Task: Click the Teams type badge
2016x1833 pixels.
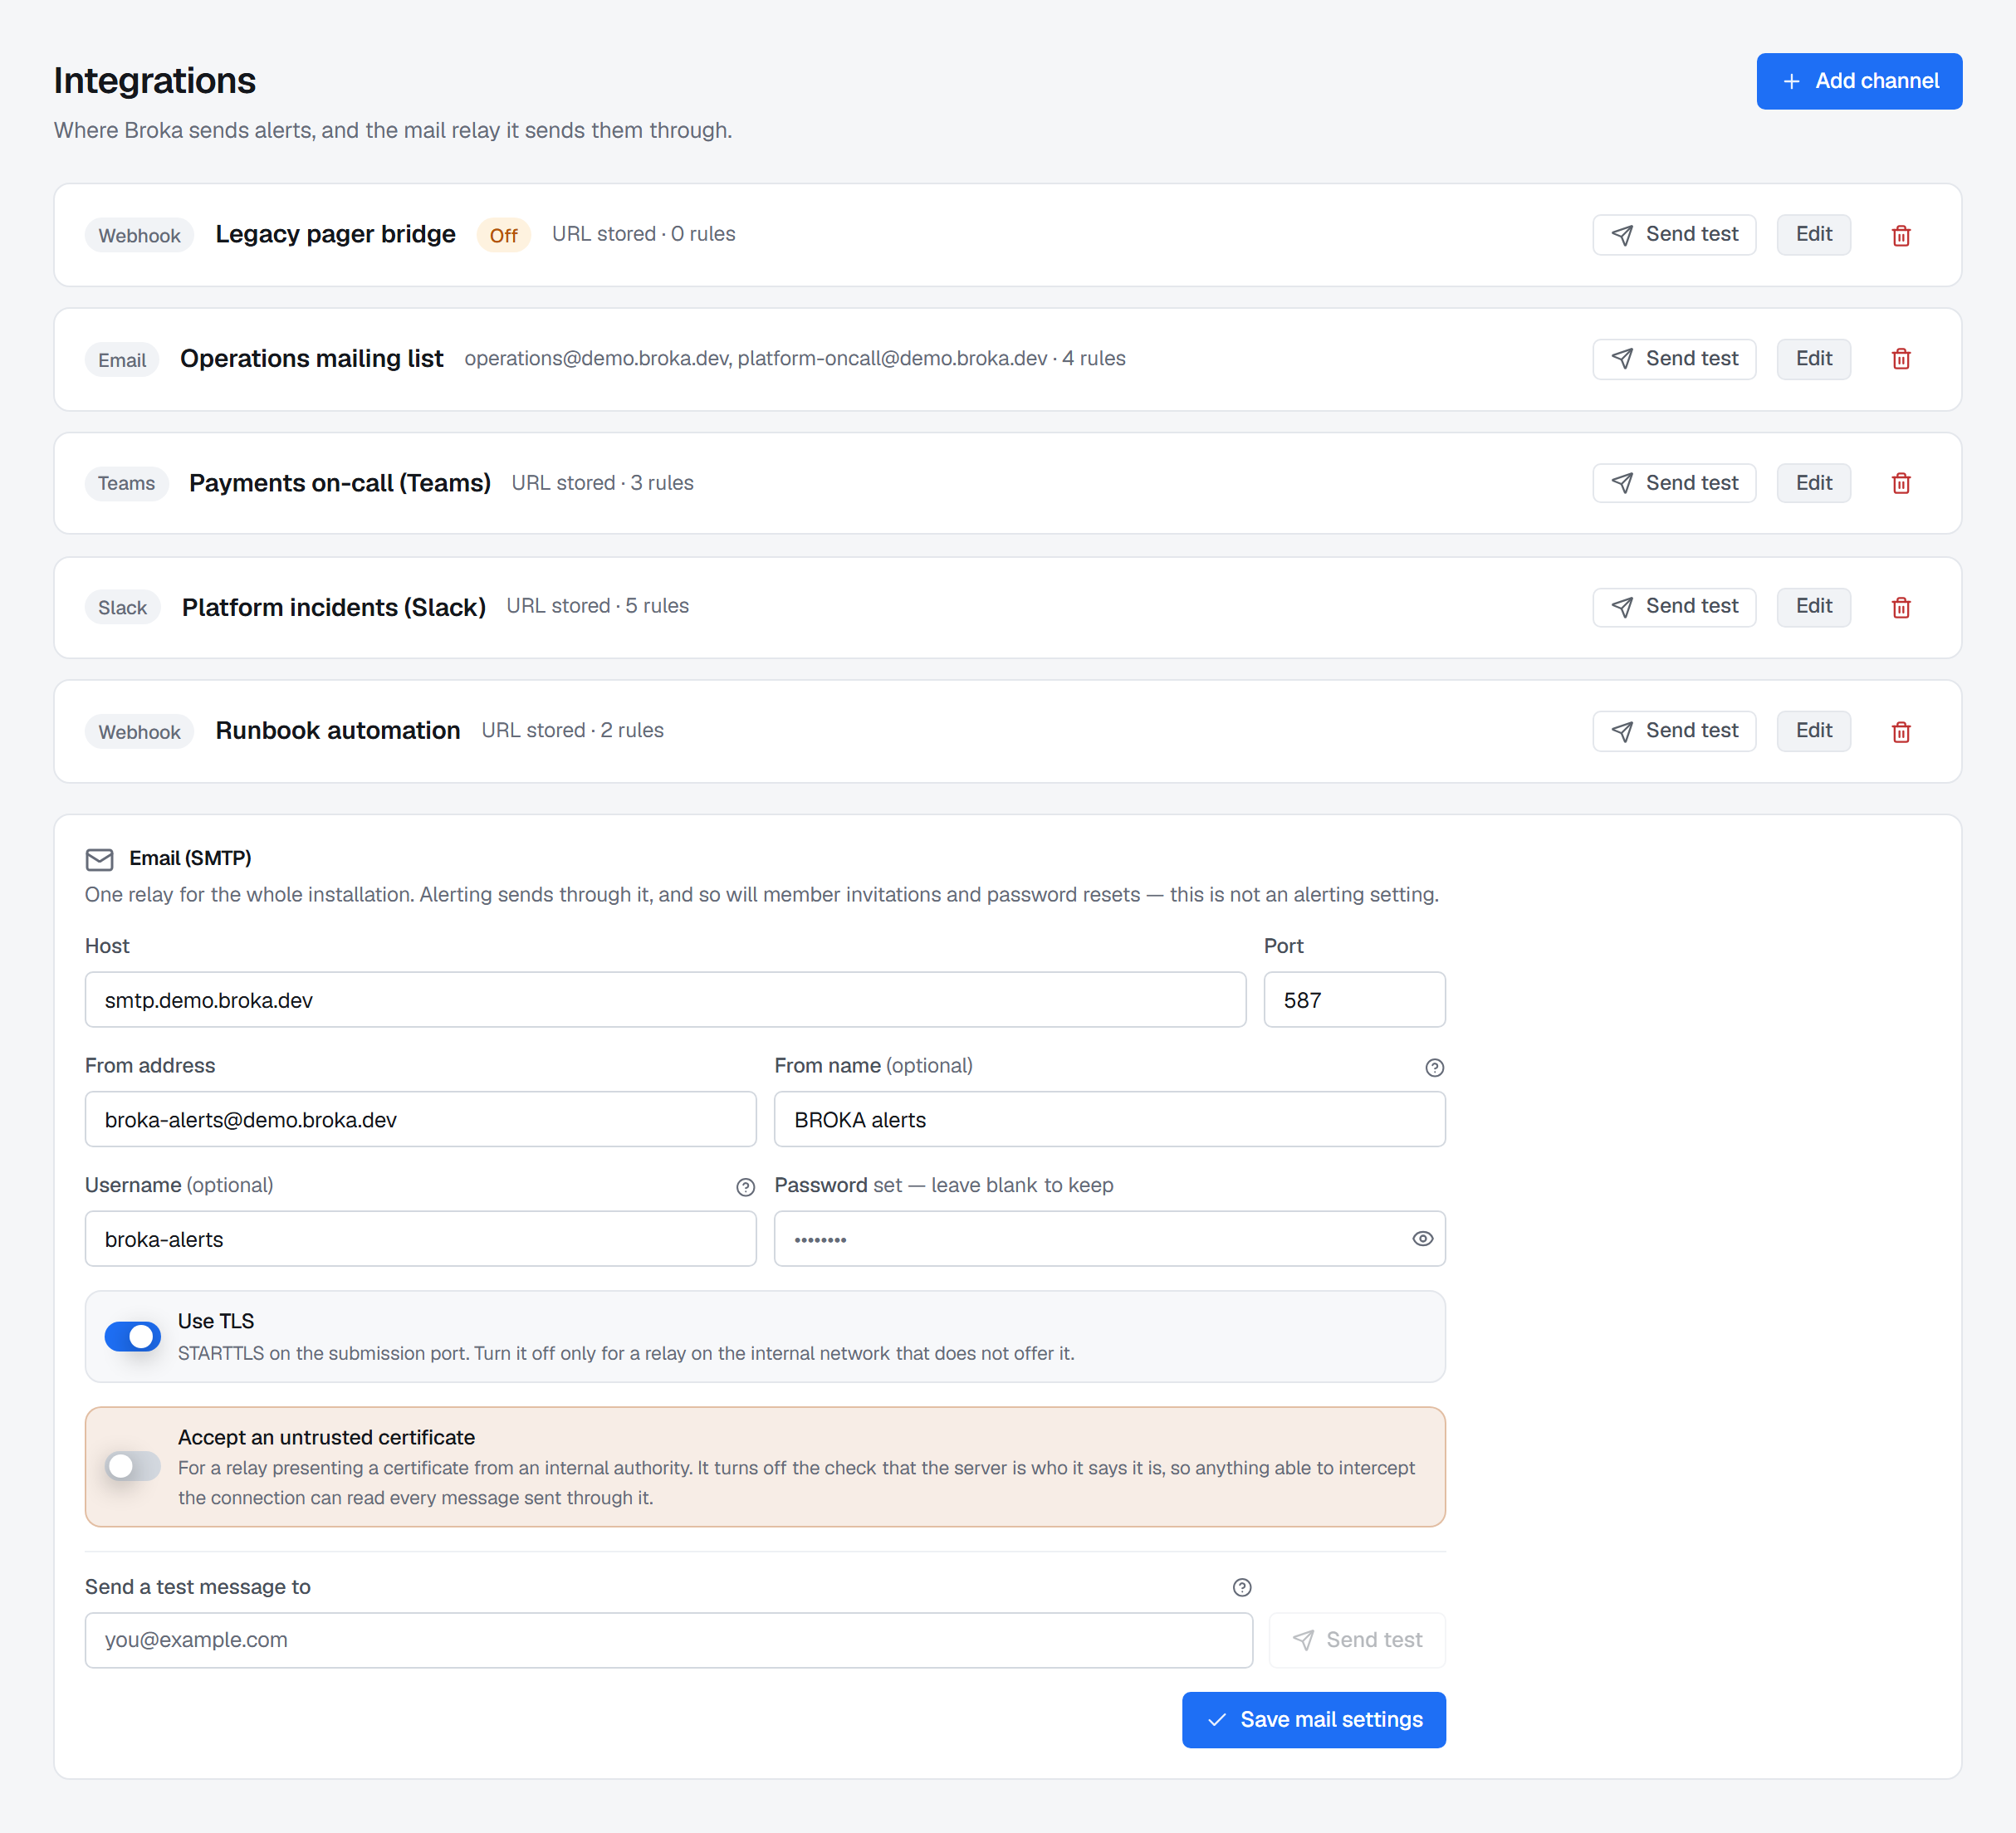Action: [x=126, y=483]
